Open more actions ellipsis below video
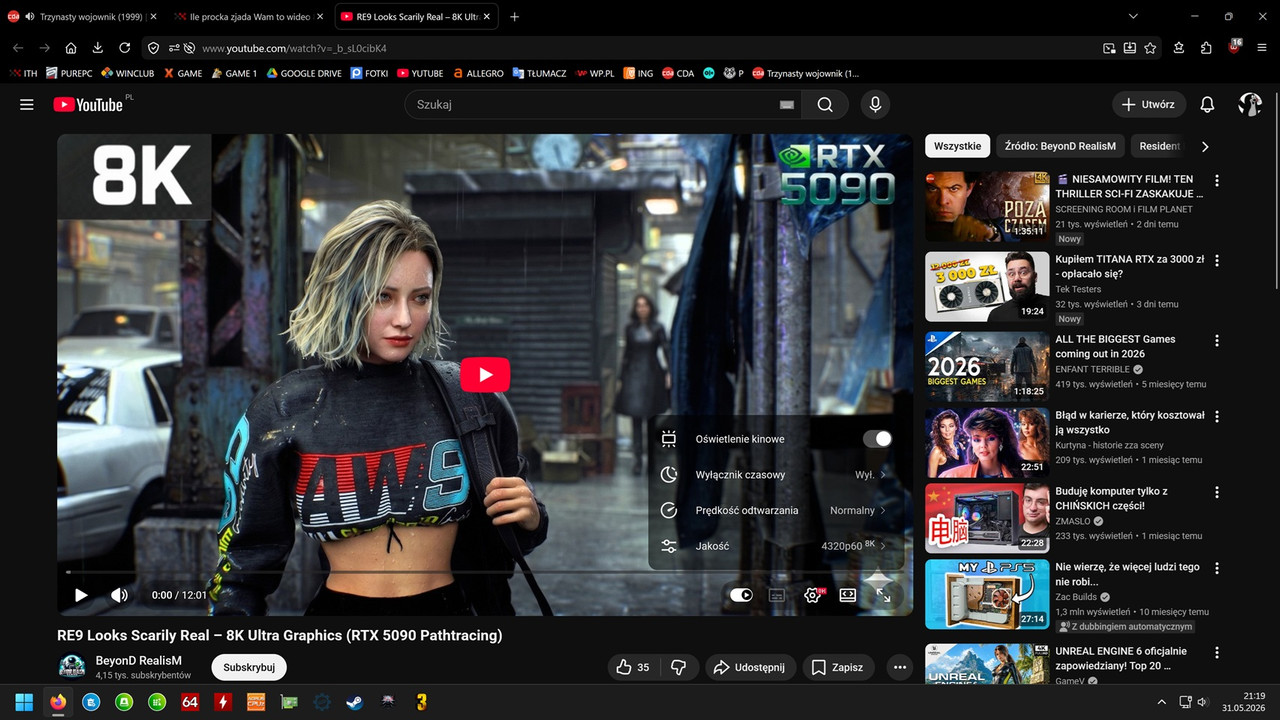 899,667
